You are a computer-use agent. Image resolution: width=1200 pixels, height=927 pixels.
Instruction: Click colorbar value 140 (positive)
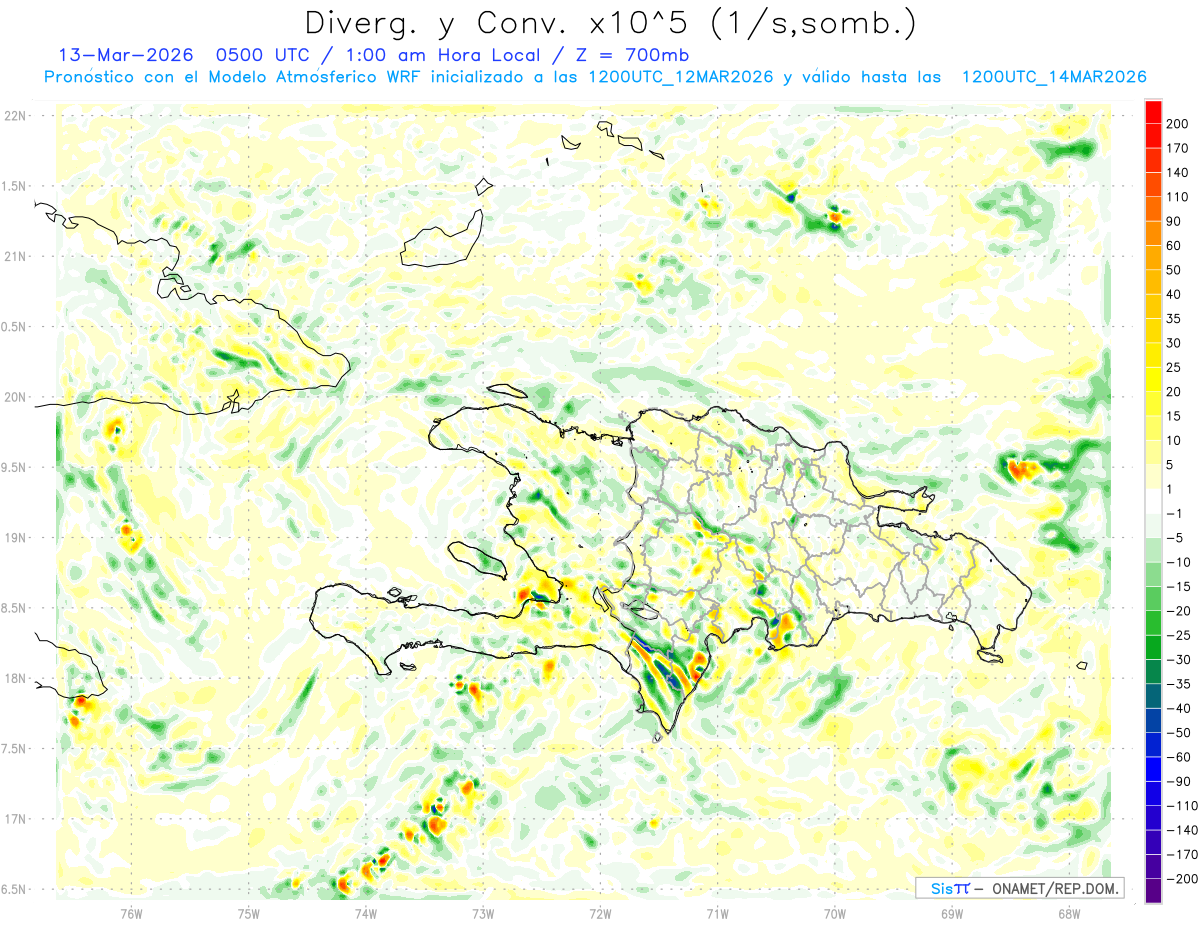coord(1177,172)
